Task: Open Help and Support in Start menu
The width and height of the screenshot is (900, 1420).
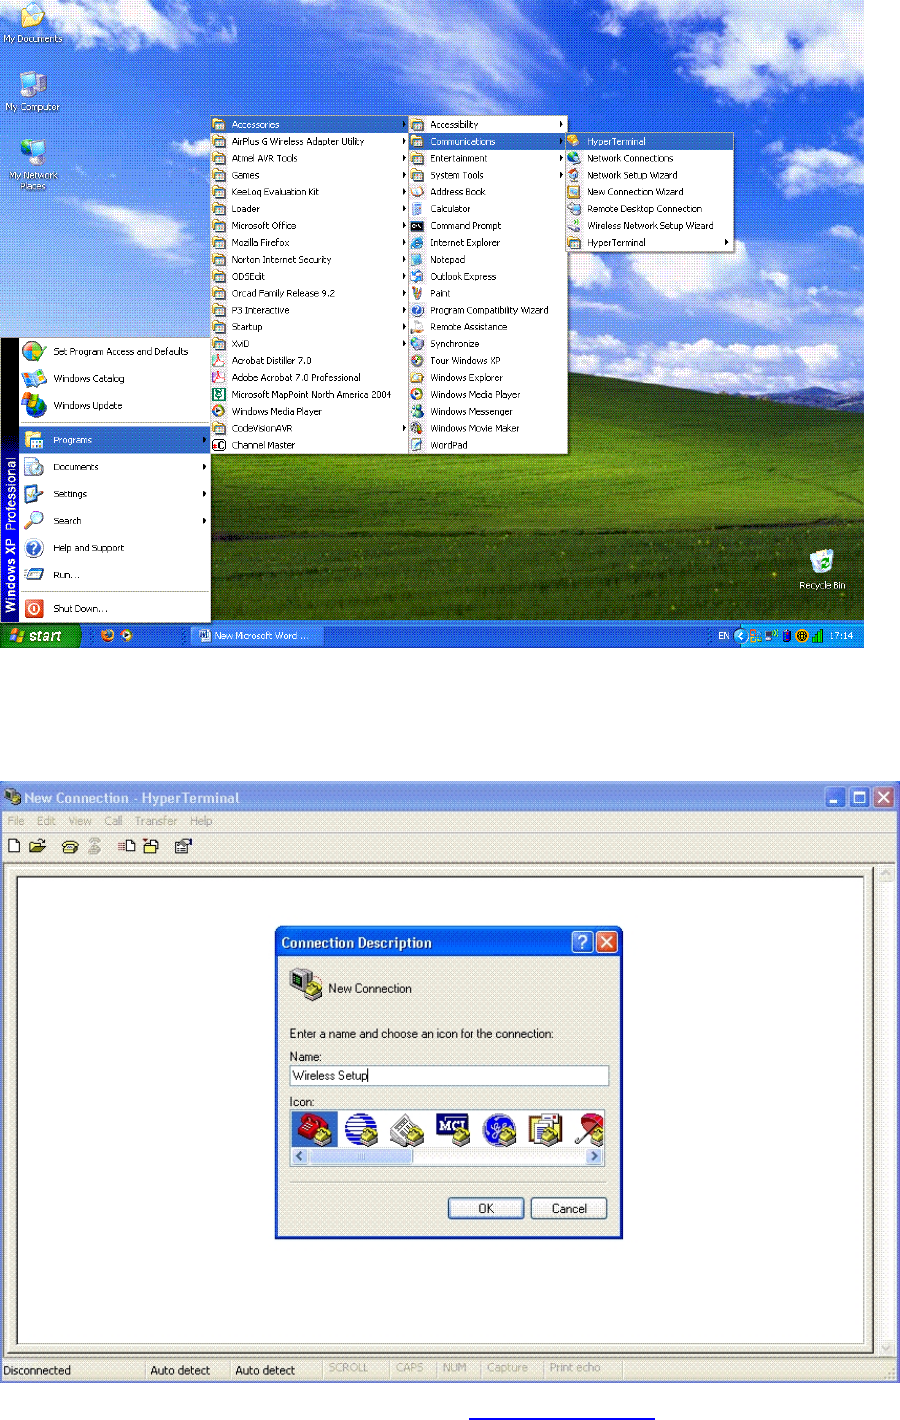Action: [x=115, y=548]
